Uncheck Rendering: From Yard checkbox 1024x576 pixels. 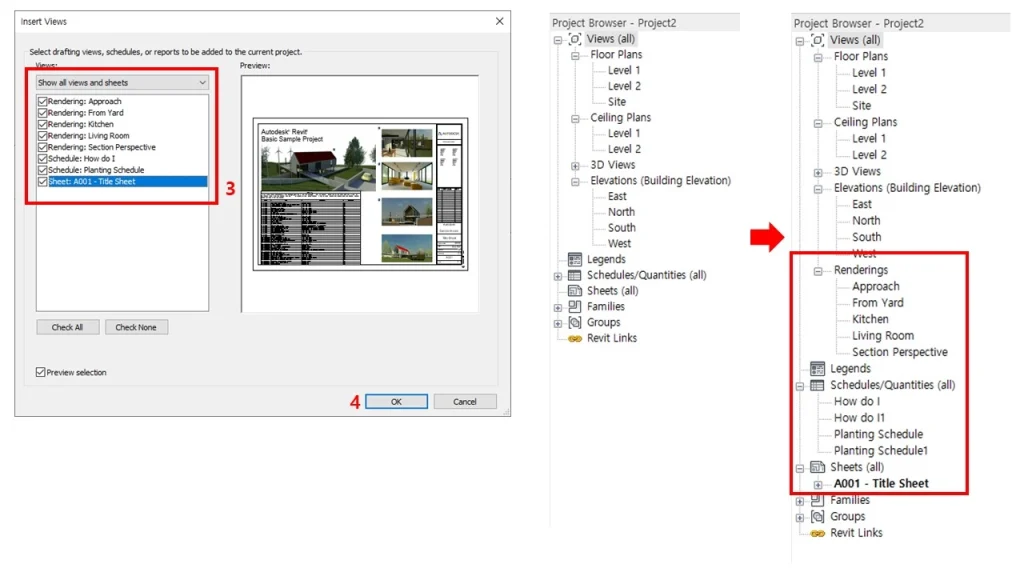(42, 113)
